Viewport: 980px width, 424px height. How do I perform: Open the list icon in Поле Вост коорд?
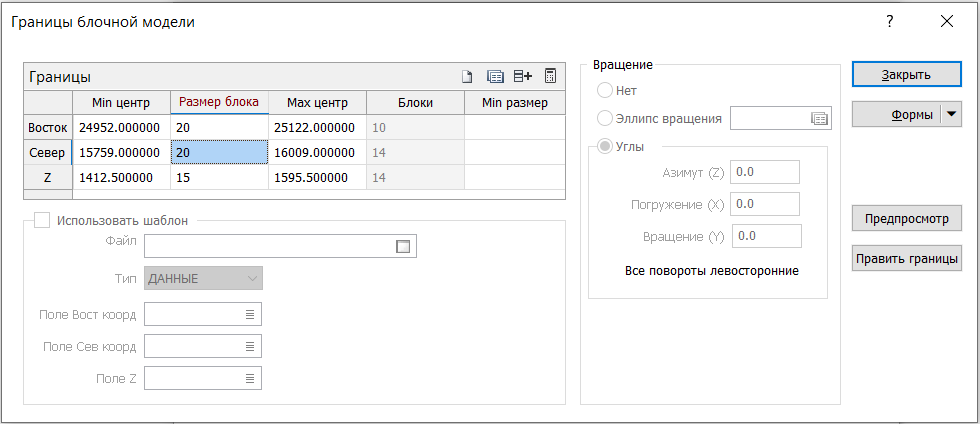pyautogui.click(x=249, y=315)
